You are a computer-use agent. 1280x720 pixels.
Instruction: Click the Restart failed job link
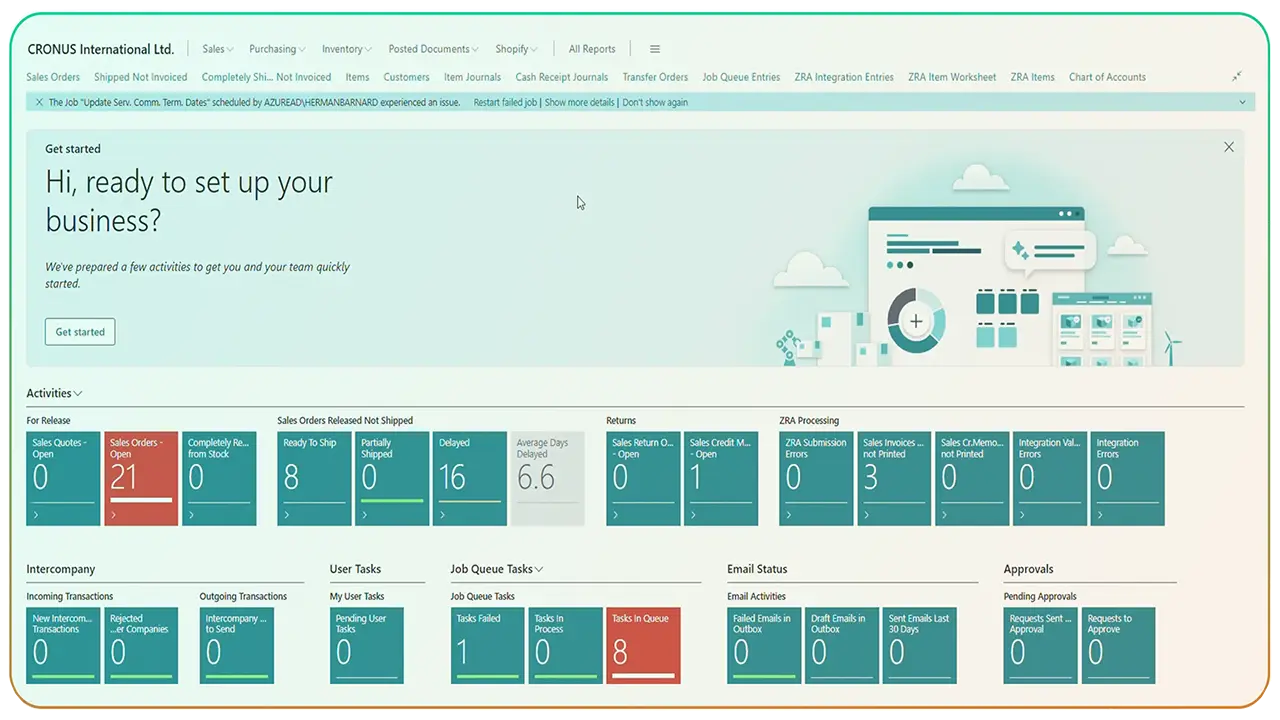coord(505,102)
